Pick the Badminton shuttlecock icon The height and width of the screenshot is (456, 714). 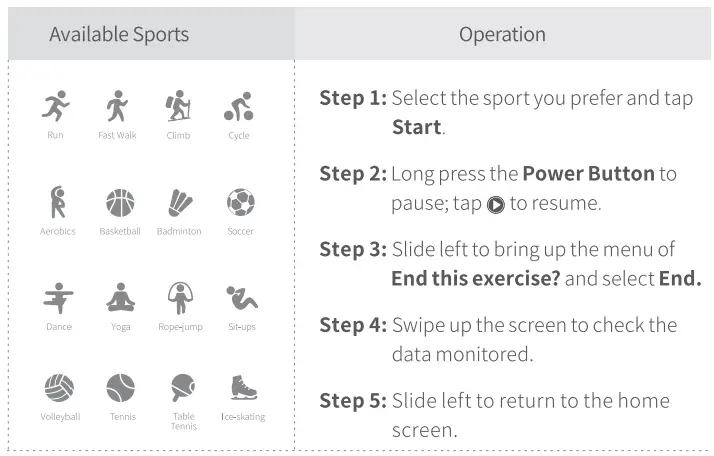click(179, 203)
